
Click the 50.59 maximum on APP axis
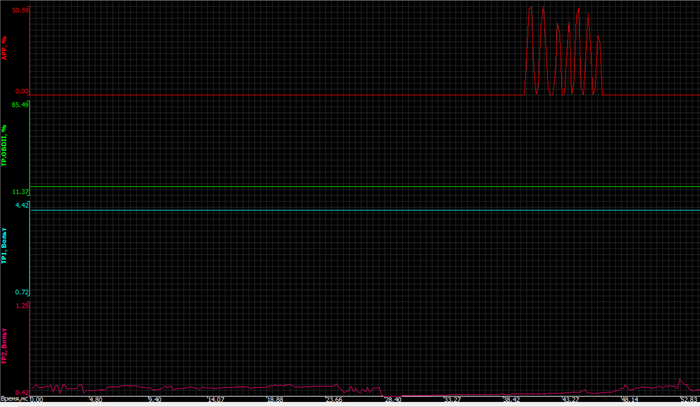[x=21, y=10]
